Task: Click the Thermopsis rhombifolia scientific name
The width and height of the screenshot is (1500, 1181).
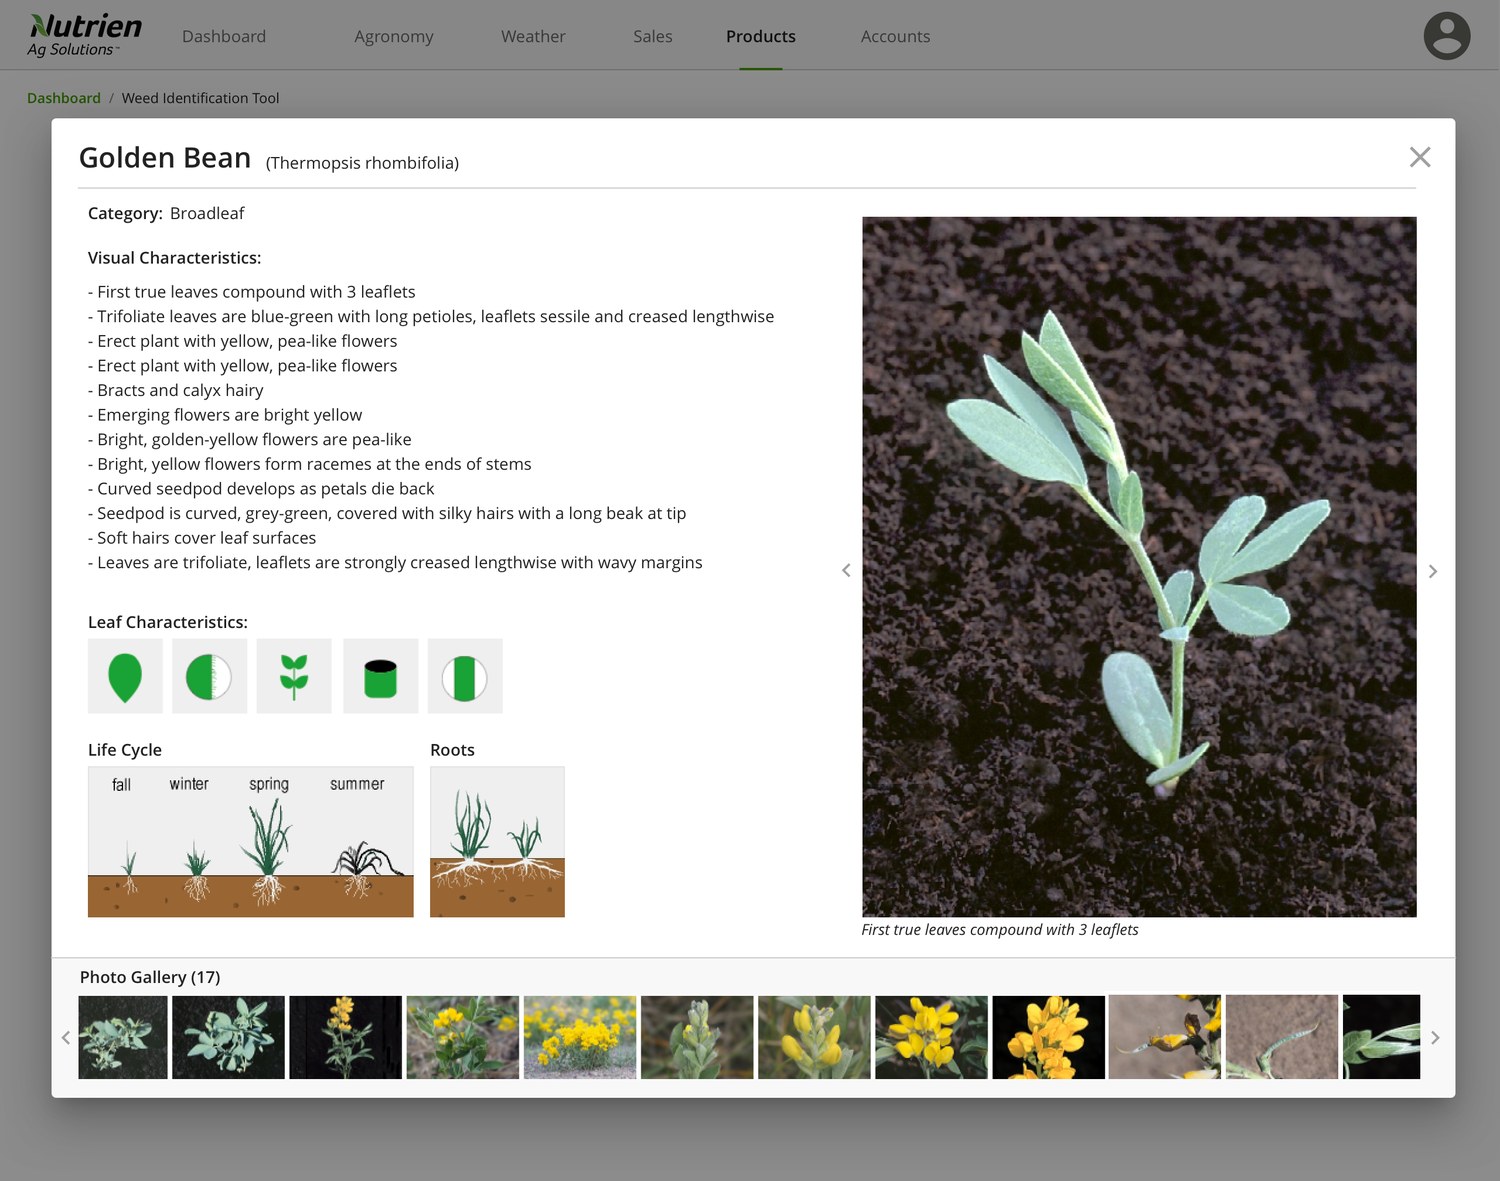Action: 362,163
